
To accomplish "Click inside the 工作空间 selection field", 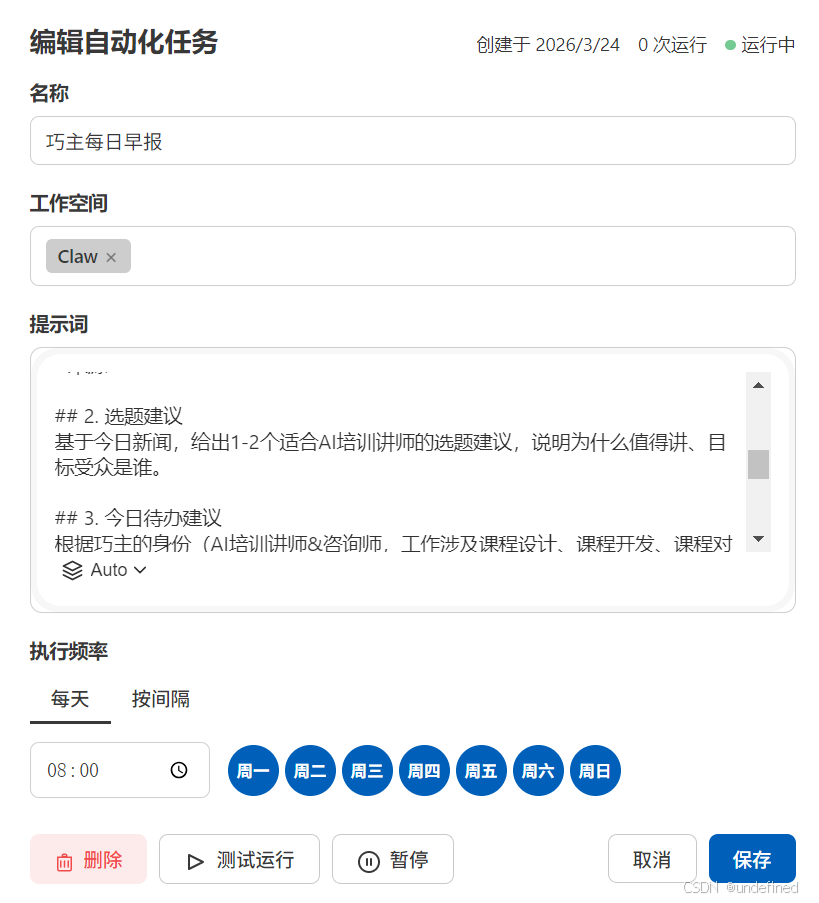I will (x=413, y=256).
